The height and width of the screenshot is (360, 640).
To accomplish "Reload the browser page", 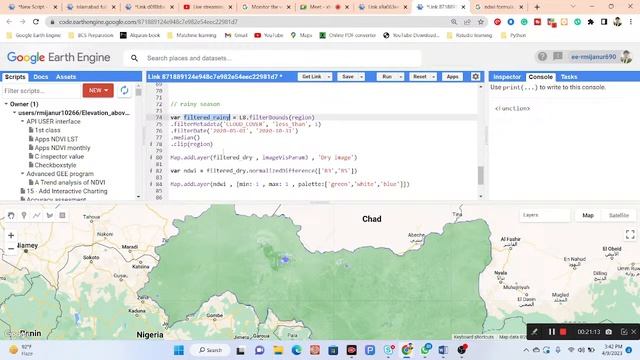I will click(x=36, y=22).
